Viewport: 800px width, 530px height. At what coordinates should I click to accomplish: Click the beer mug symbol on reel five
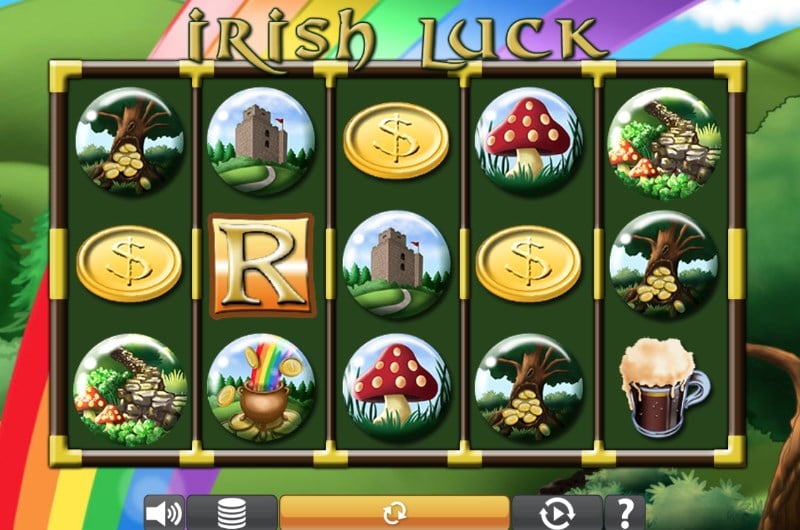pos(663,387)
